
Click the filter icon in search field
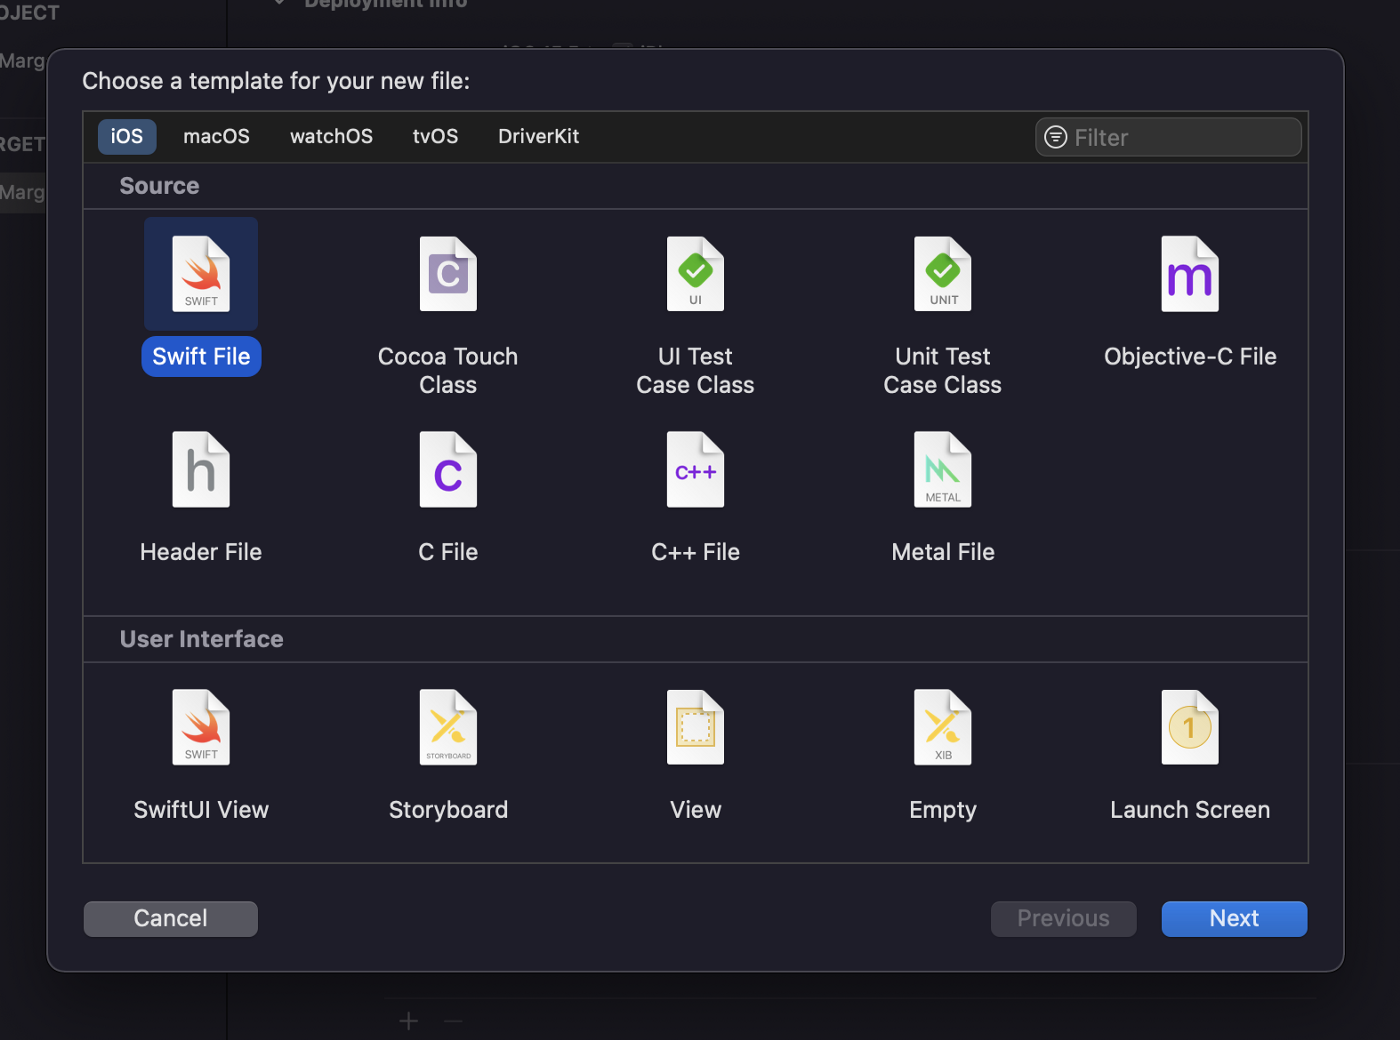click(x=1055, y=137)
